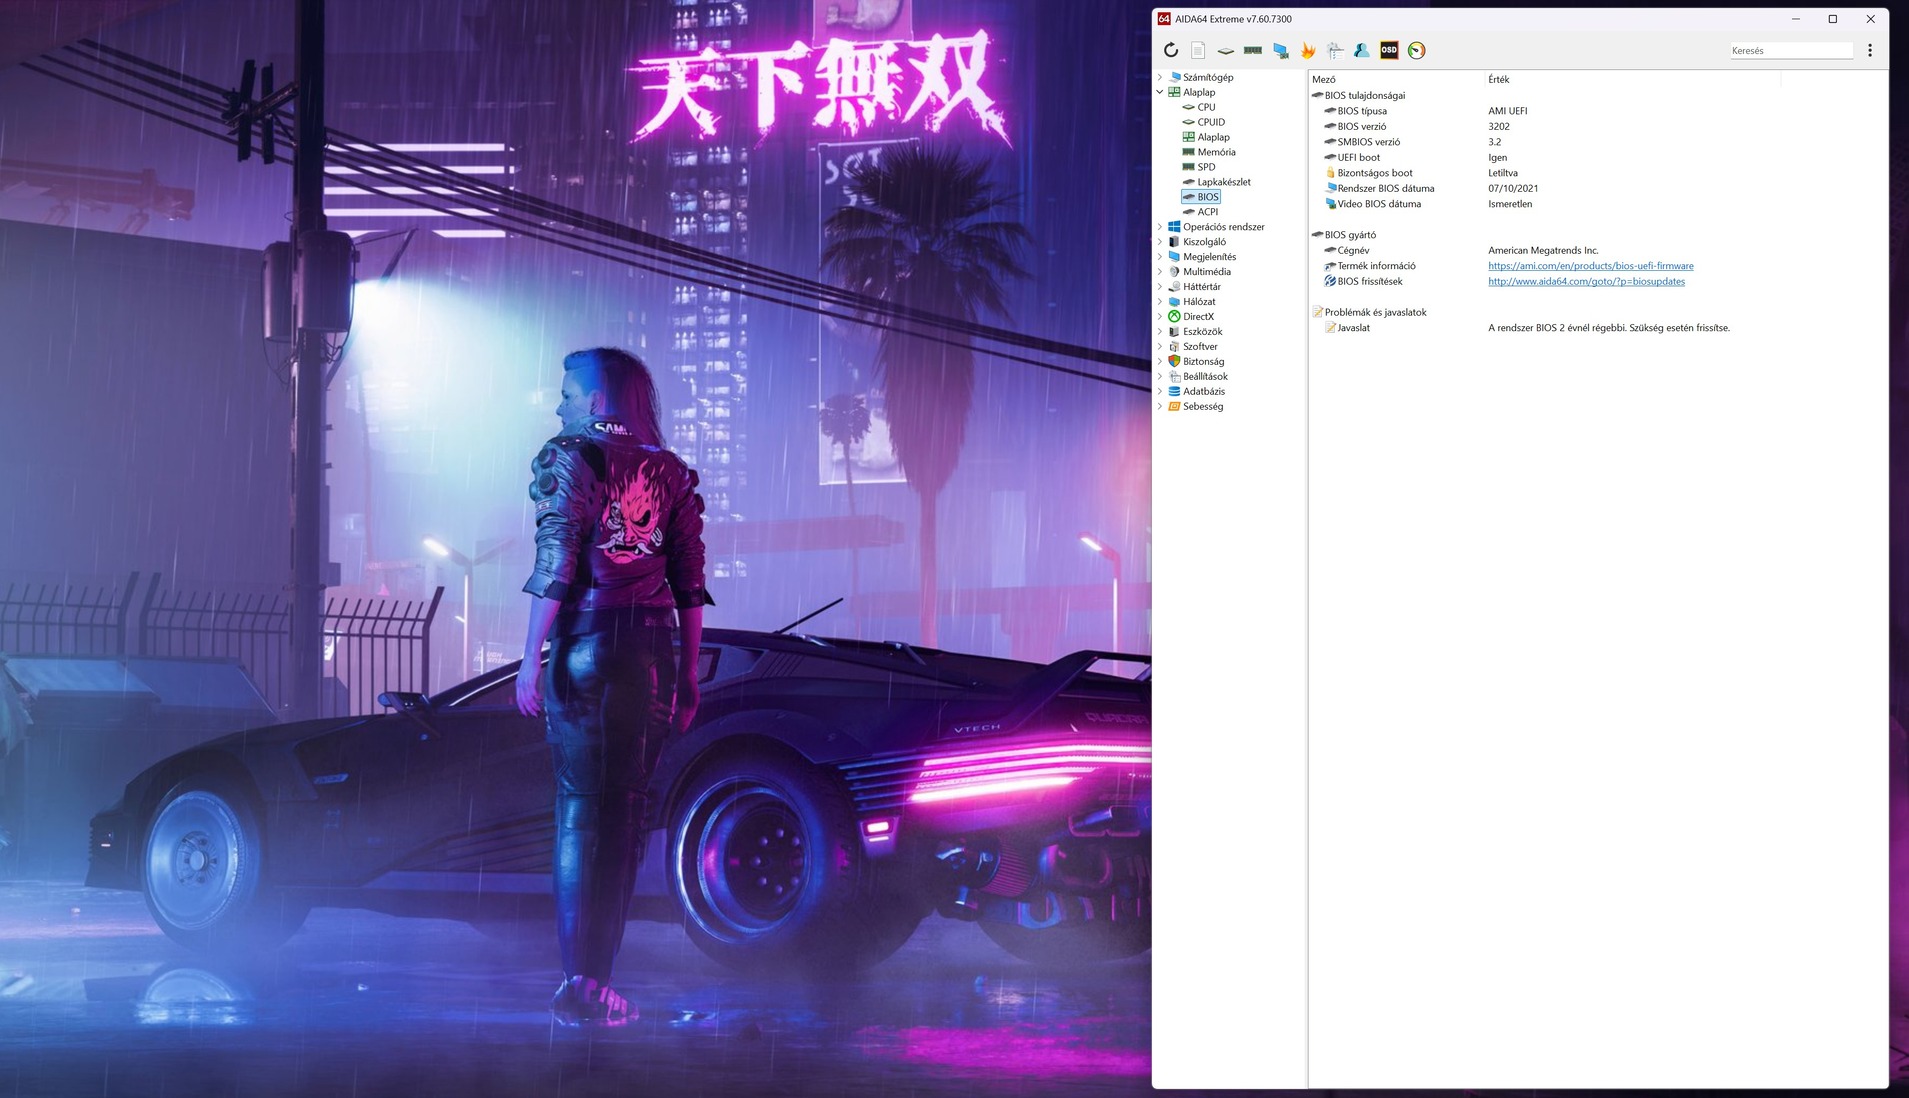
Task: Select the Bizontságos boot row label
Action: [1375, 173]
